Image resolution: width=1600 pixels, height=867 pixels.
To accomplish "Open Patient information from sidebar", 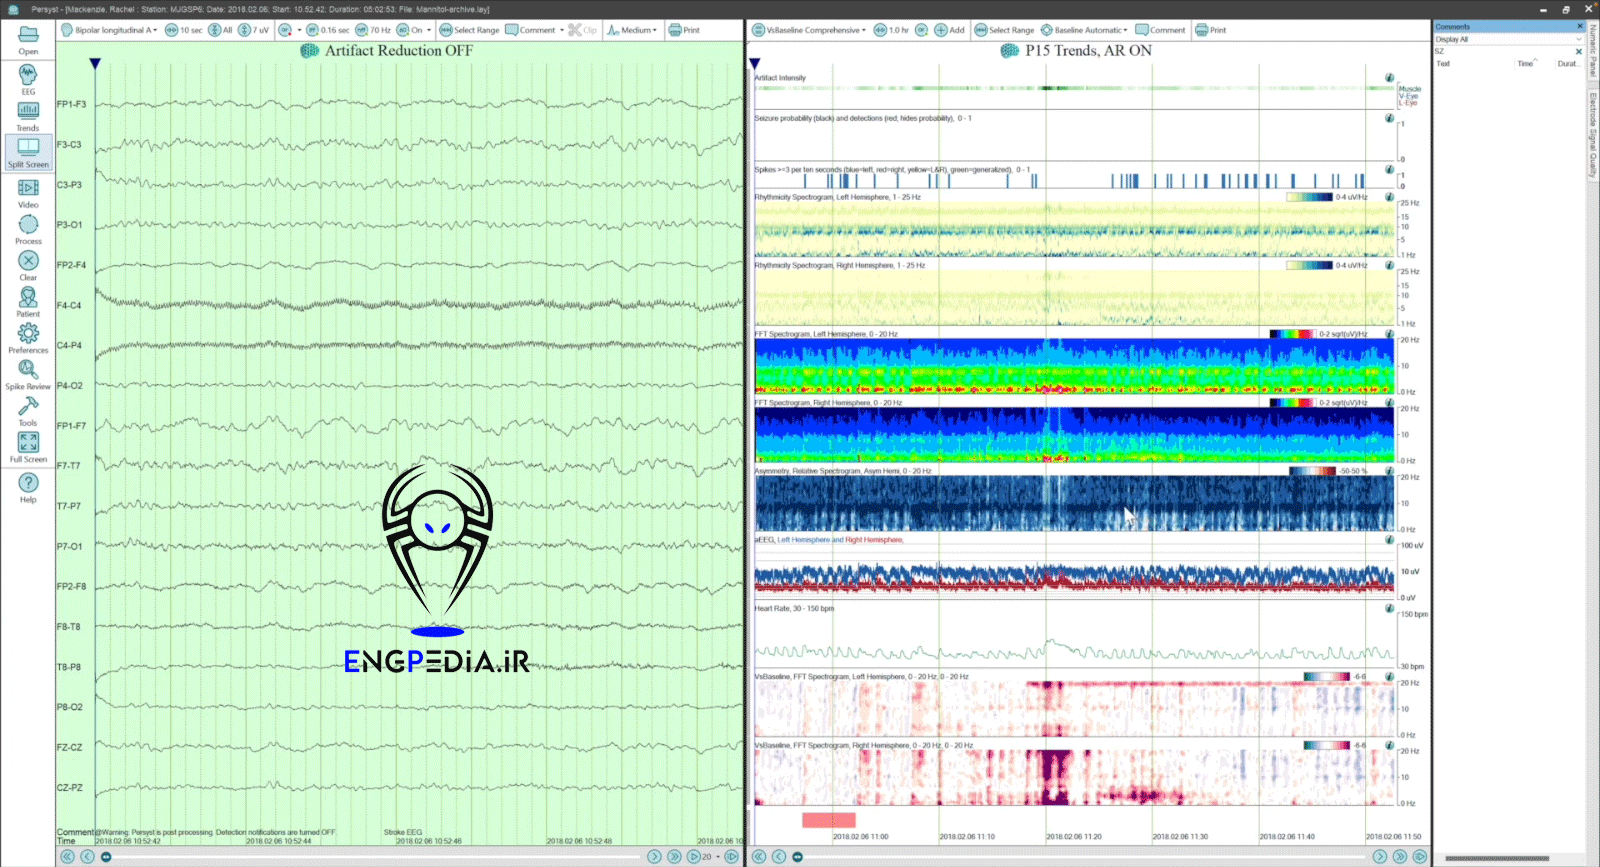I will (x=28, y=302).
